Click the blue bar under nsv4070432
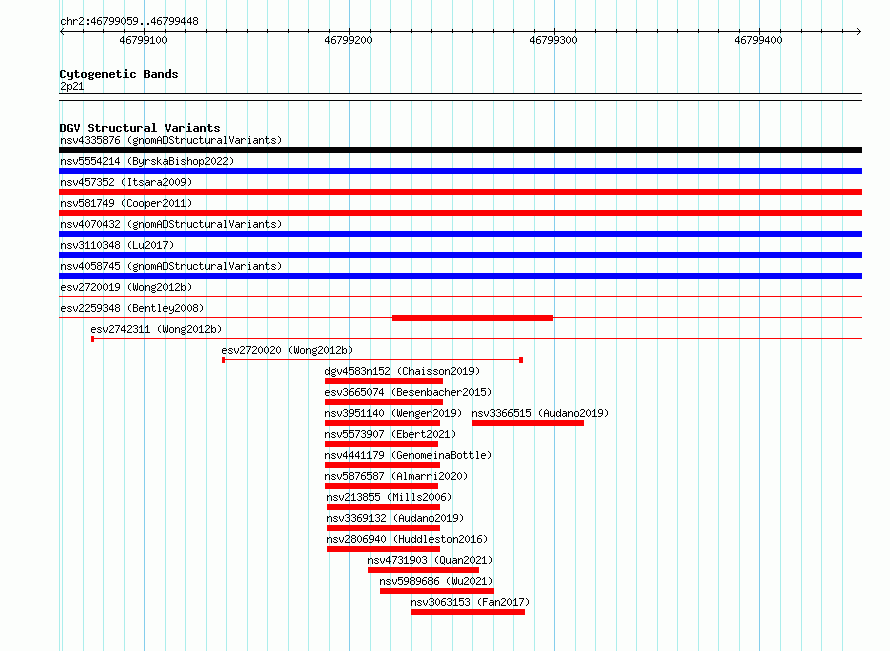 click(460, 234)
